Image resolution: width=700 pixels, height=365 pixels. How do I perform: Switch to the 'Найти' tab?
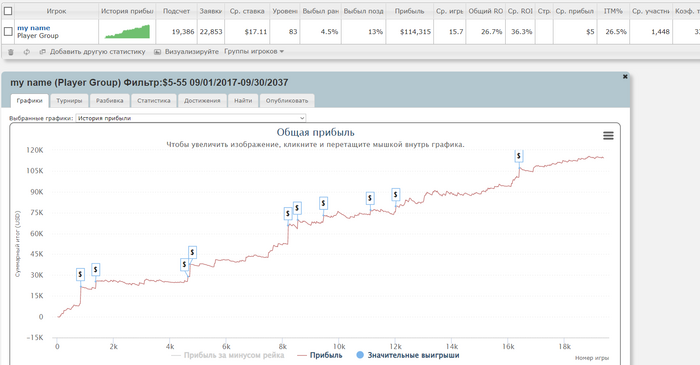tap(243, 101)
